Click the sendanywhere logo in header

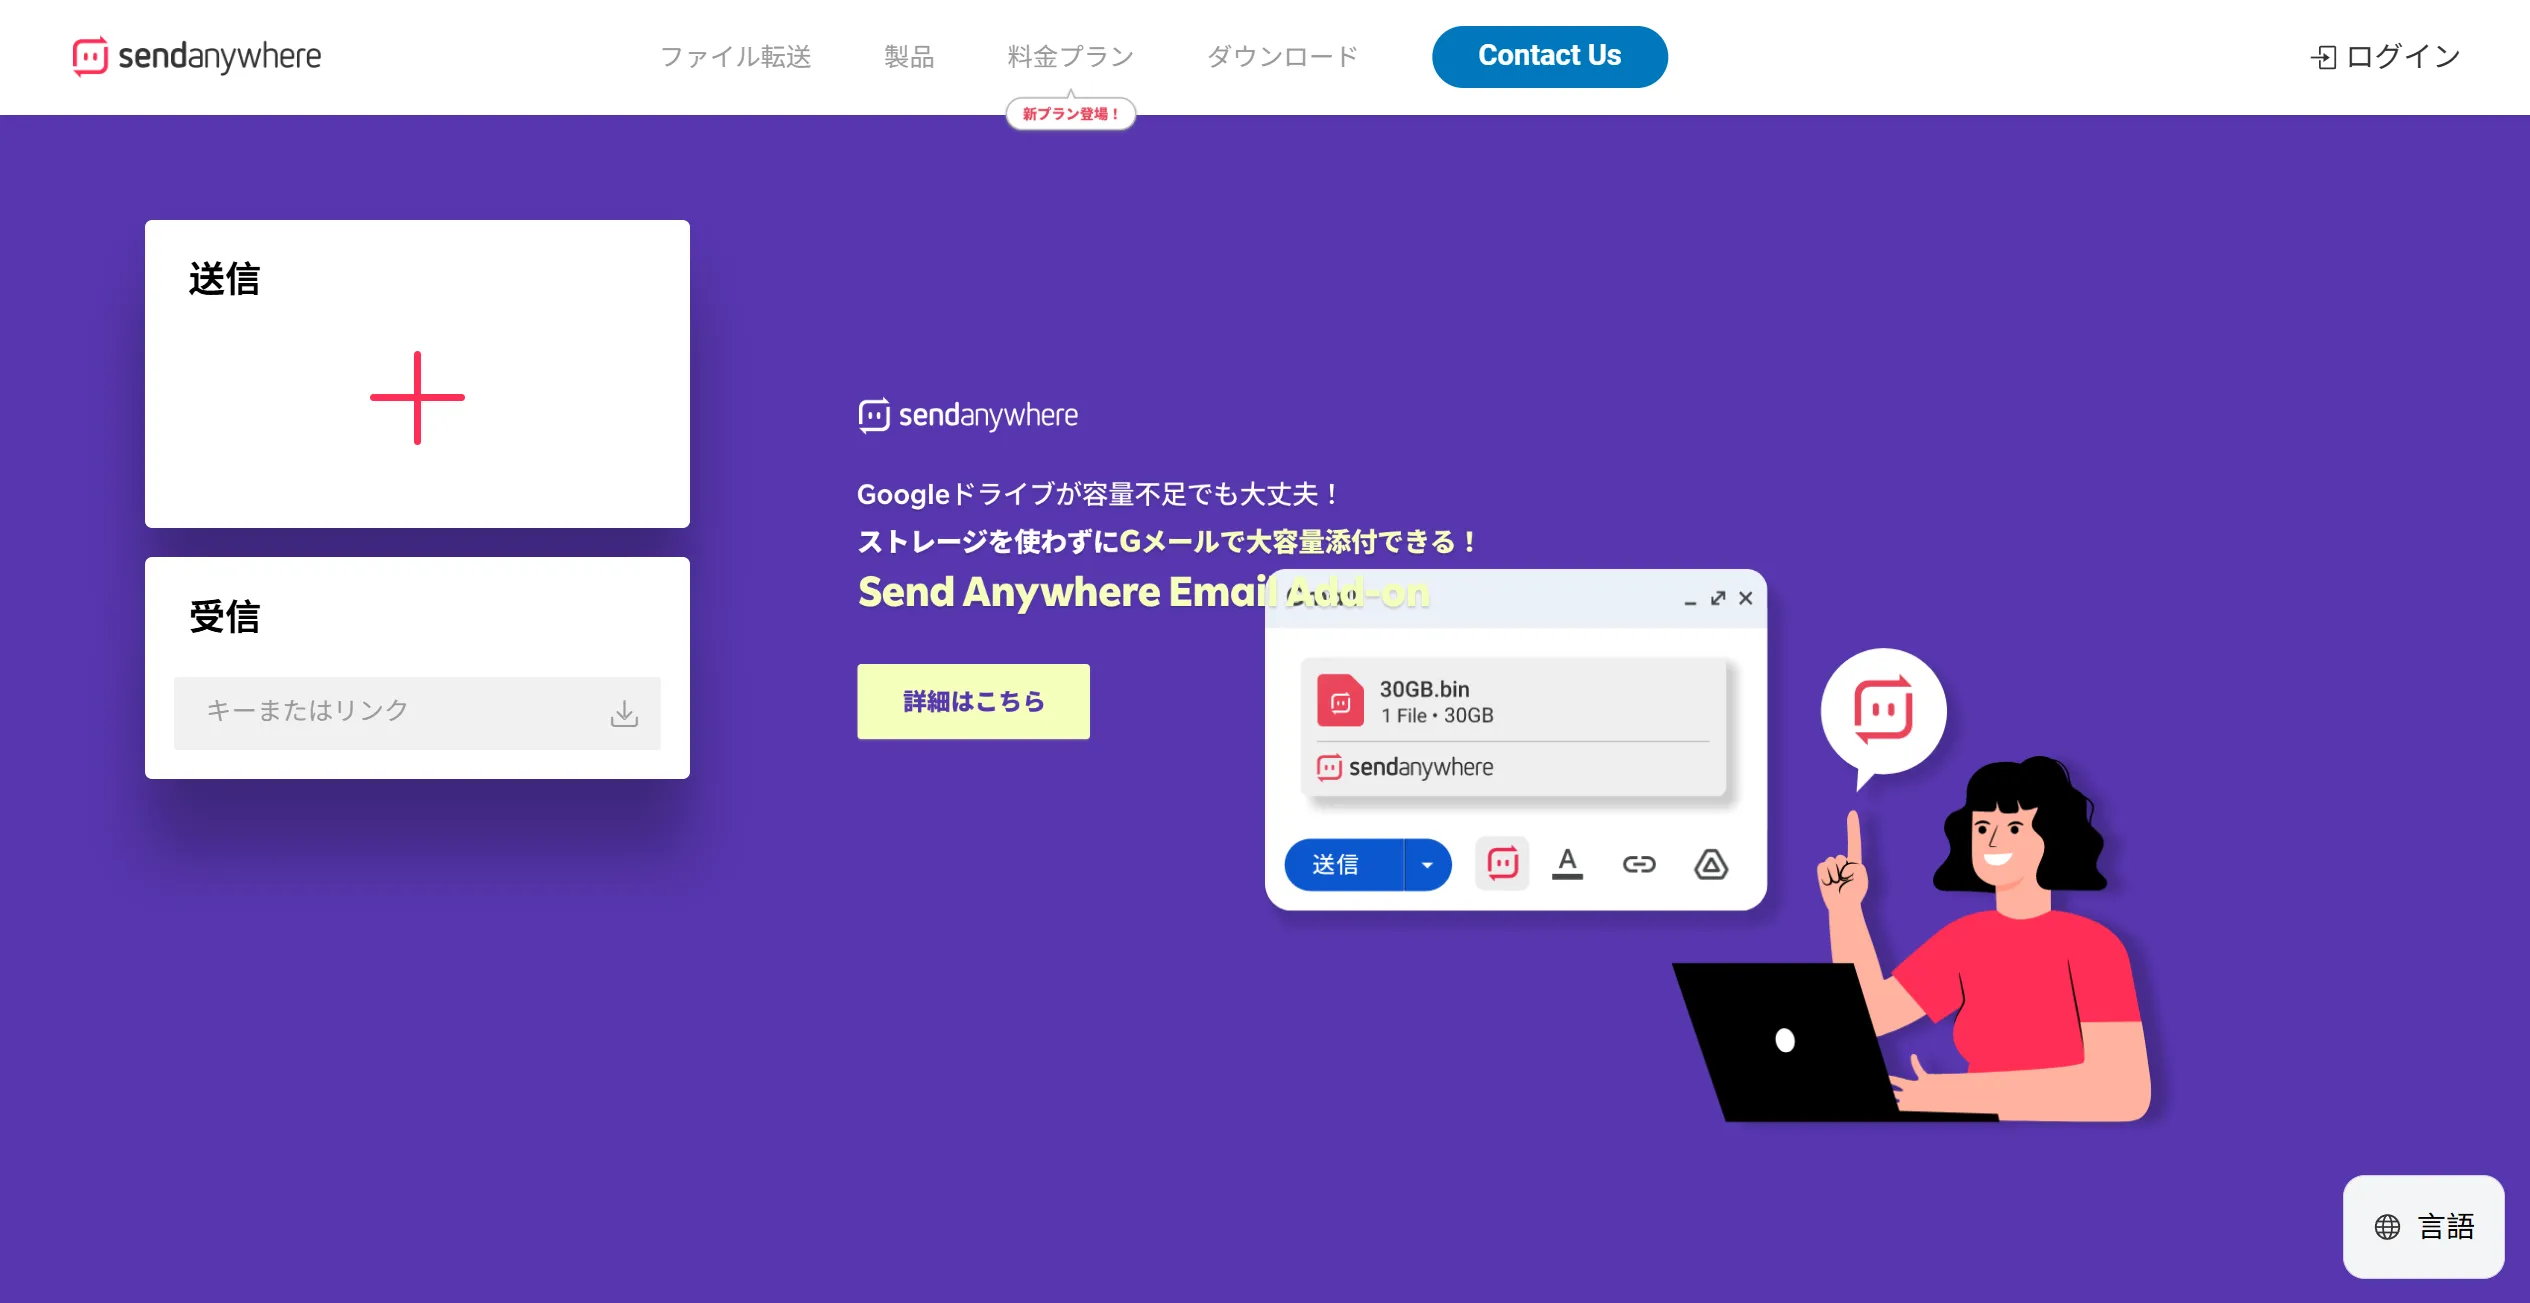(197, 56)
